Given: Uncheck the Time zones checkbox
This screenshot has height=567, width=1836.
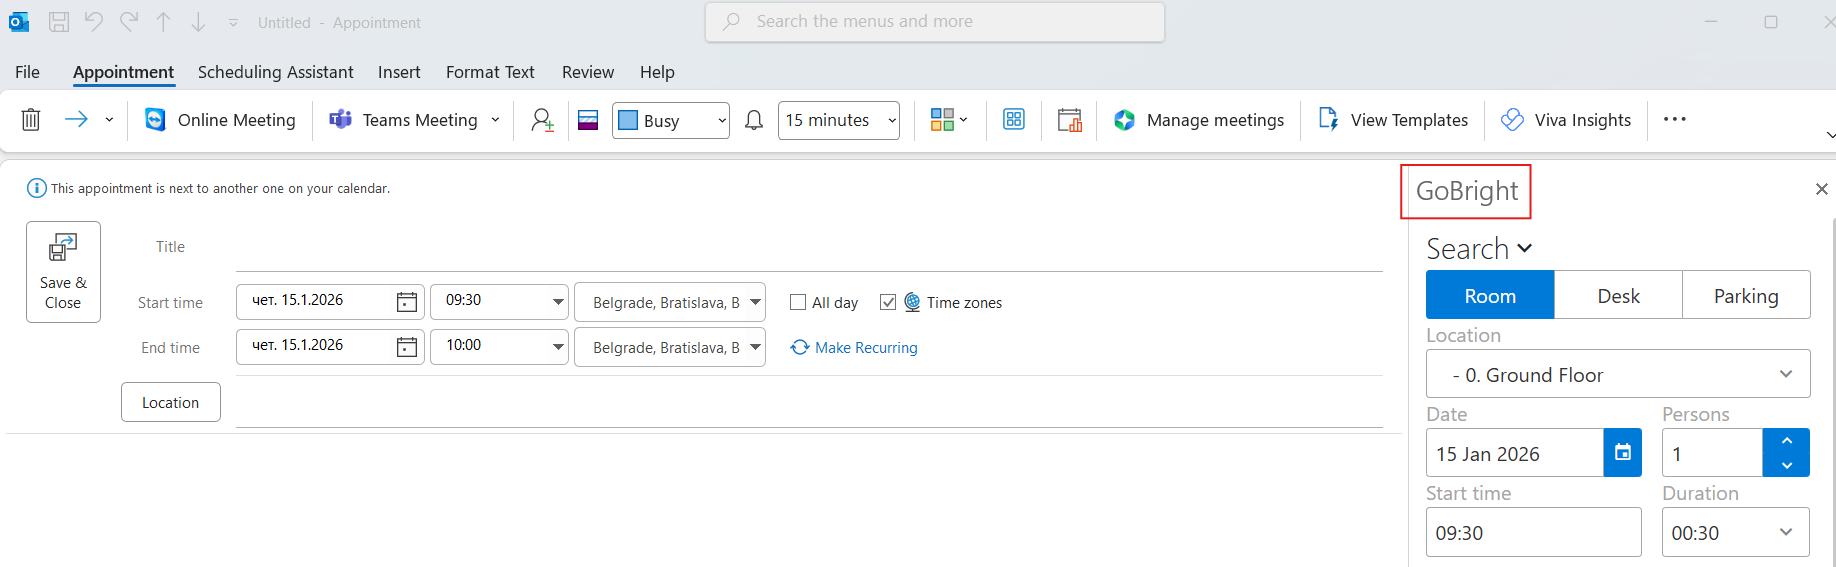Looking at the screenshot, I should tap(888, 302).
